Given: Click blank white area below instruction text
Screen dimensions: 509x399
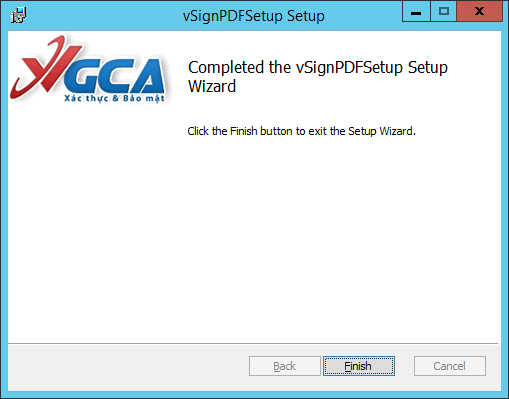Looking at the screenshot, I should pyautogui.click(x=333, y=233).
